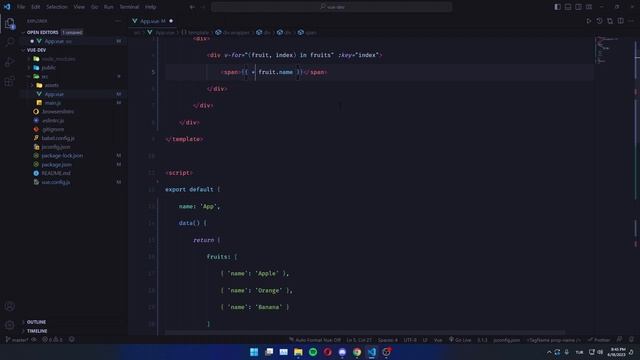Expand the OUTLINE section

point(36,322)
